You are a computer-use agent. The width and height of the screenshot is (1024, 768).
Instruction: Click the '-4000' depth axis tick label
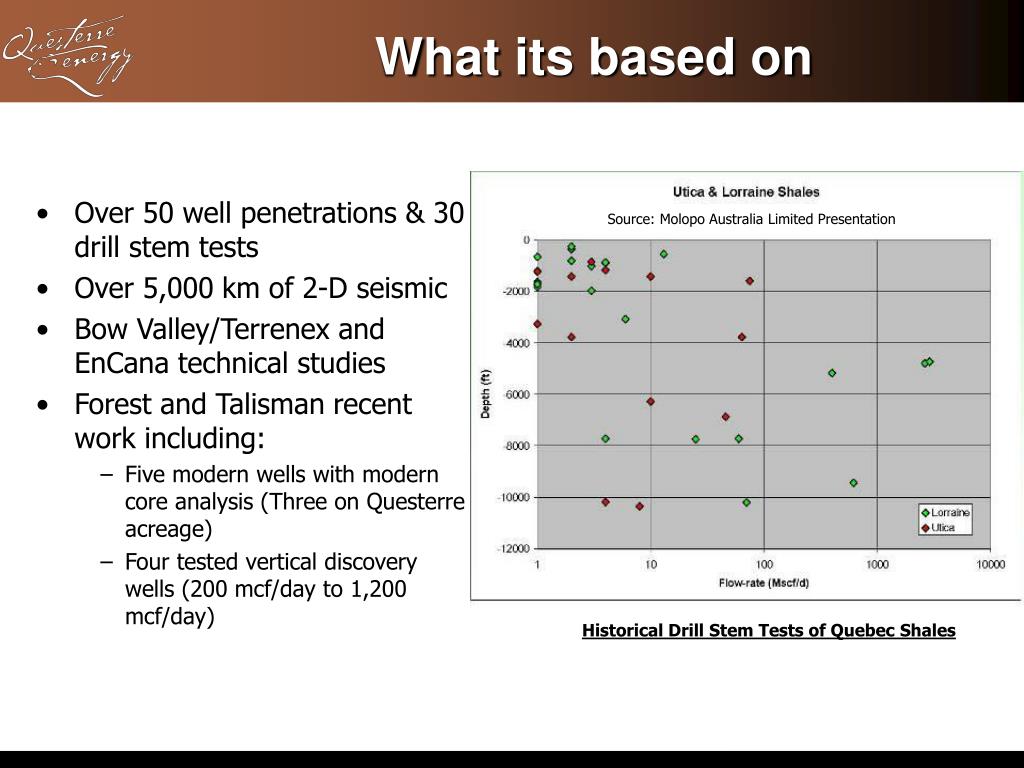[516, 343]
